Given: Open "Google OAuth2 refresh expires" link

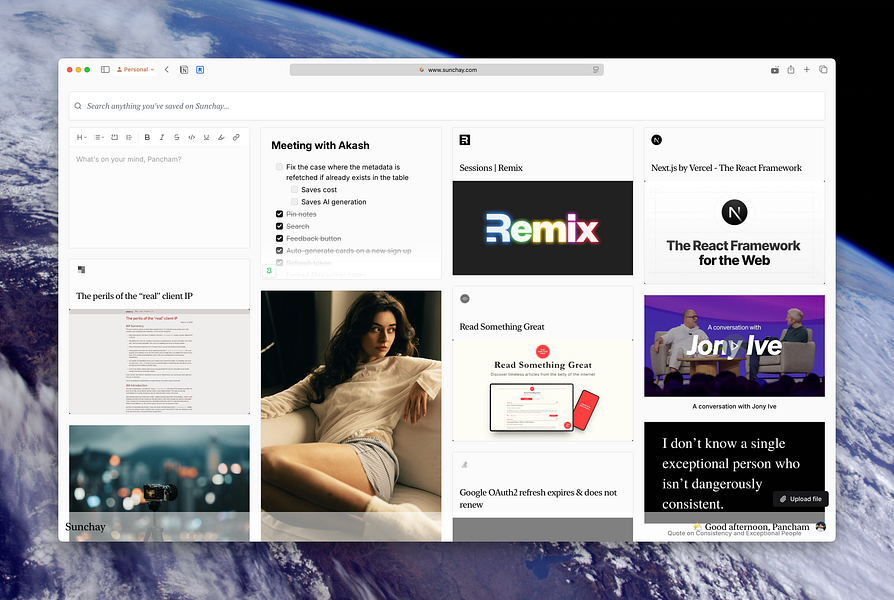Looking at the screenshot, I should (x=538, y=498).
